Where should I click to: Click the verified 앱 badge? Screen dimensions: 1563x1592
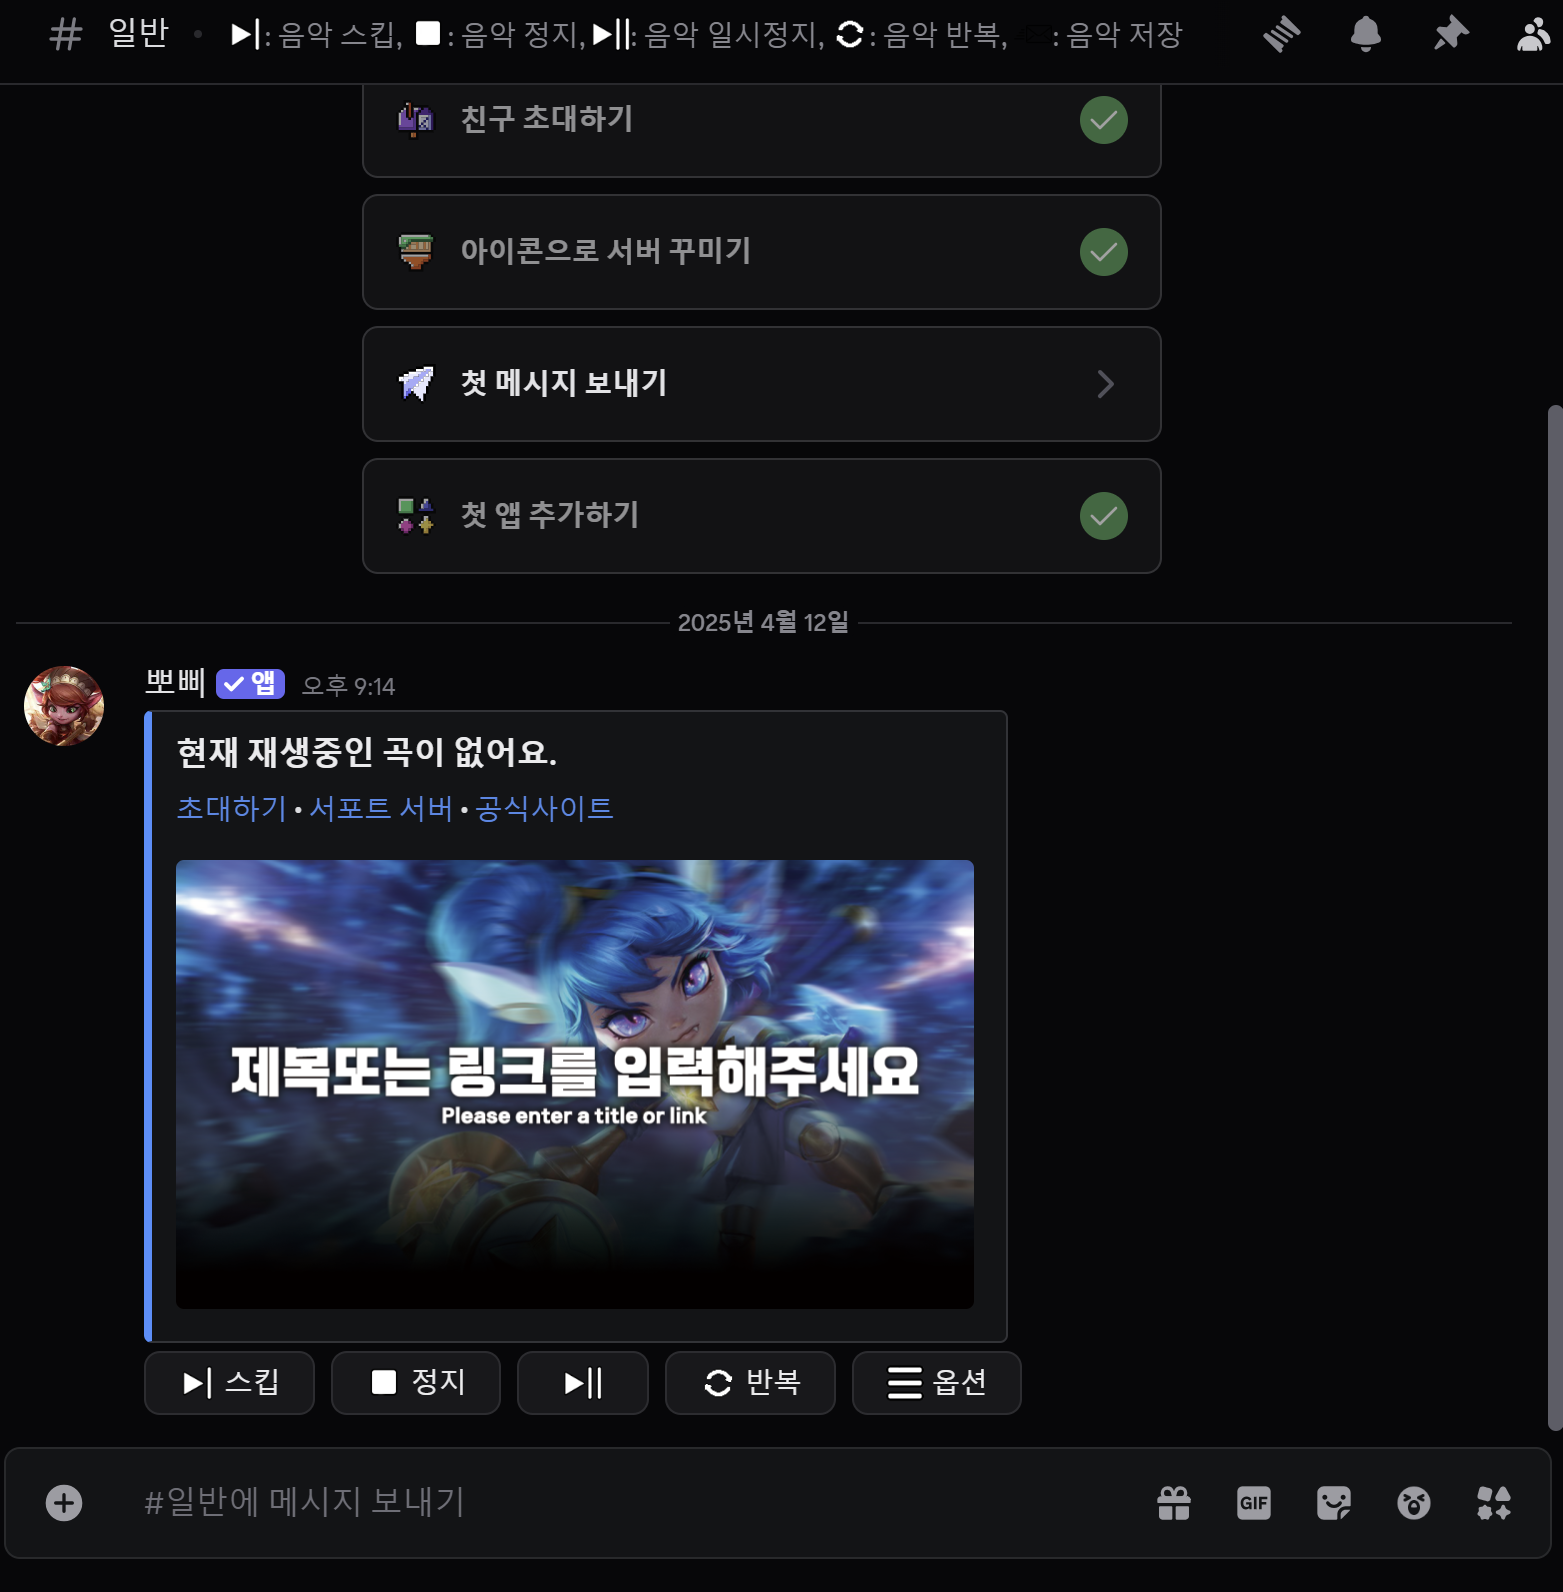[x=250, y=684]
